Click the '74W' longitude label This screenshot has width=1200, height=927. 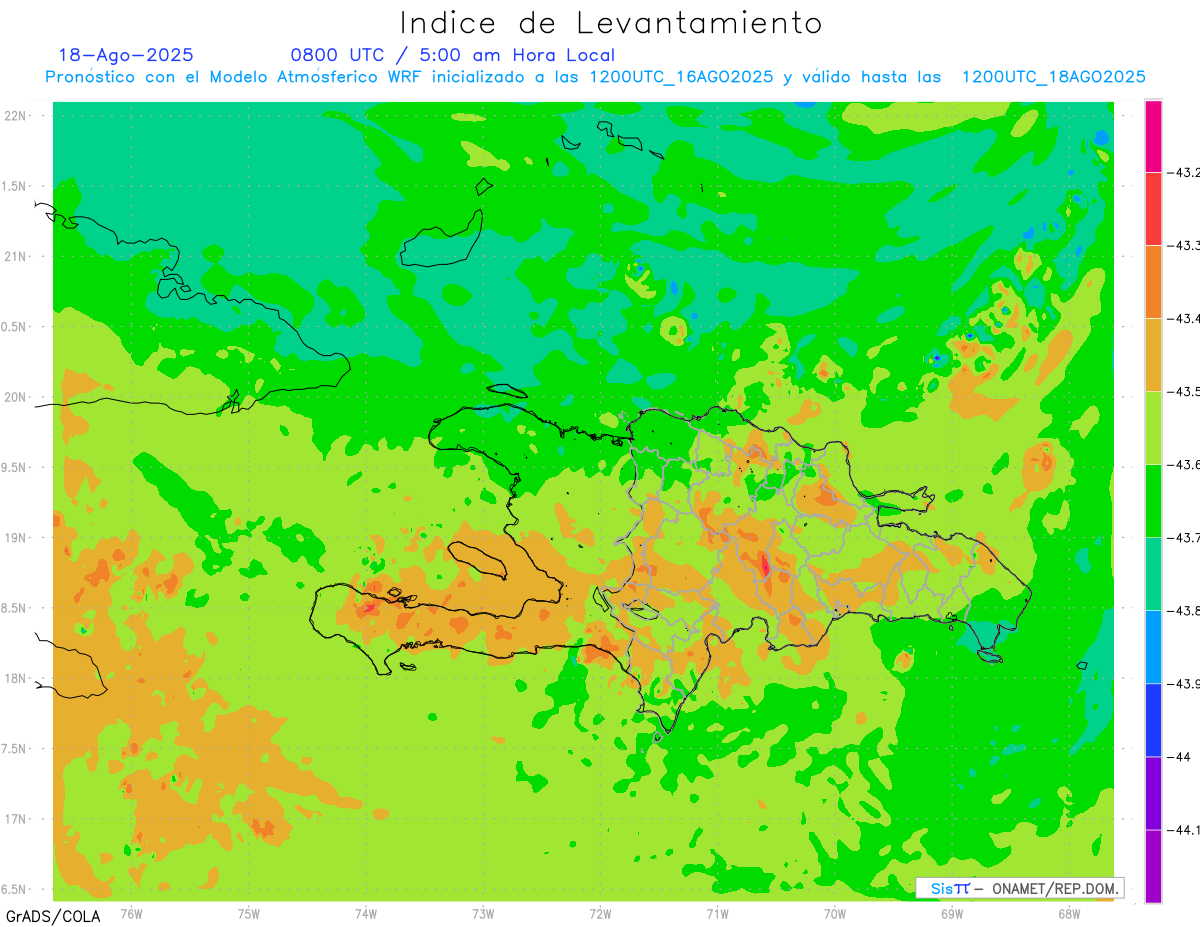tap(366, 913)
